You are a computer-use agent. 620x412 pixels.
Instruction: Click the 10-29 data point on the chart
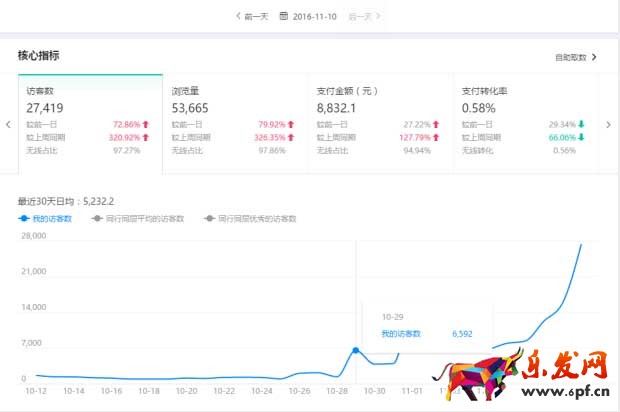(355, 350)
